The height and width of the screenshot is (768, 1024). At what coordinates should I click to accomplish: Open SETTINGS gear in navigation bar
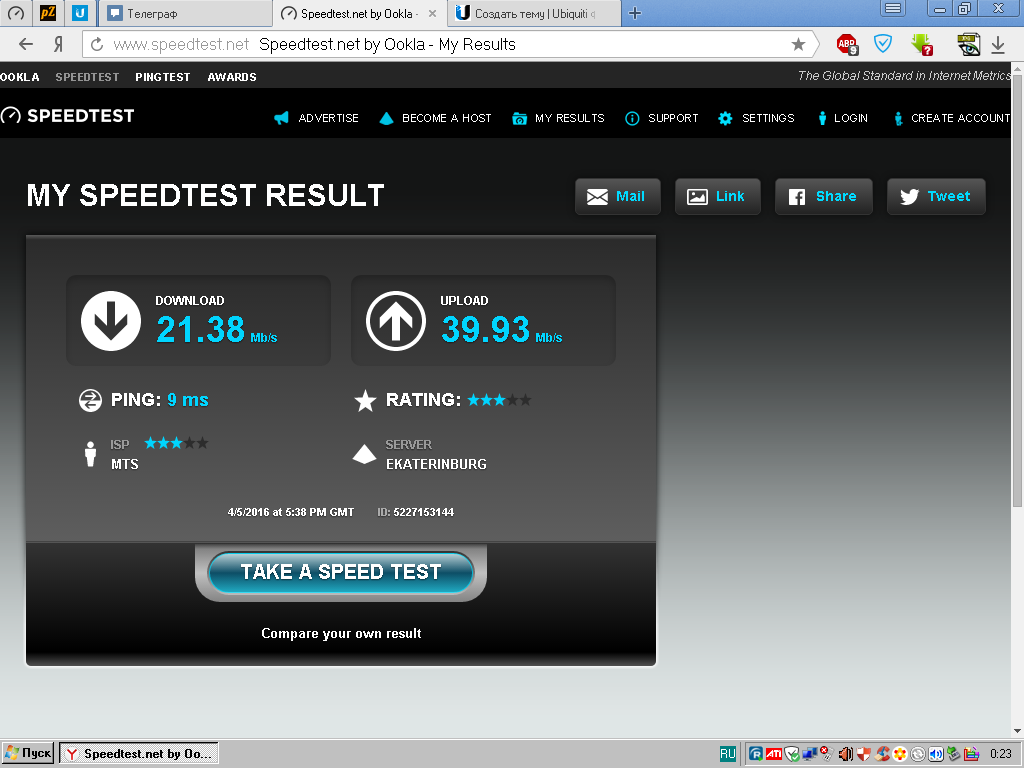[756, 118]
